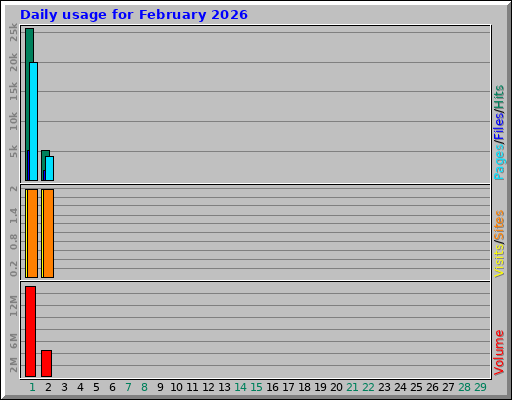Viewport: 512px width, 400px height.
Task: Click day '15' on the x-axis
Action: click(256, 387)
